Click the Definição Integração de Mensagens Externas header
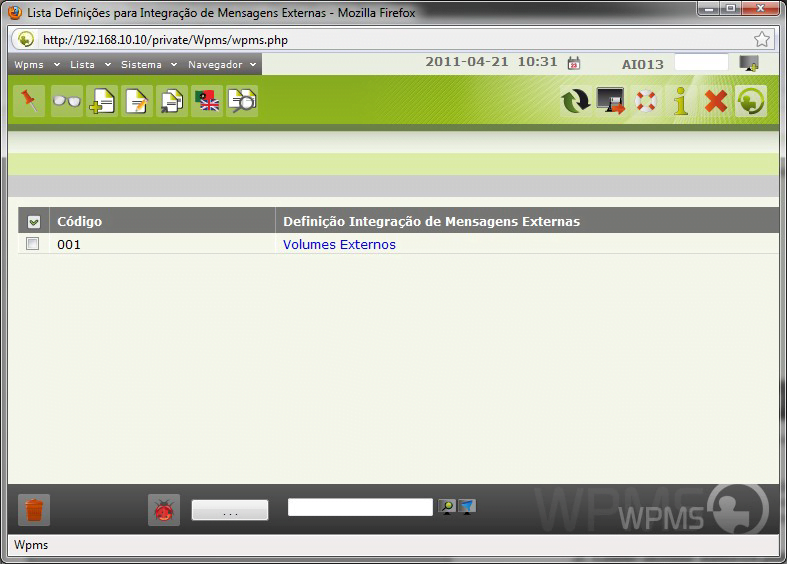This screenshot has width=787, height=564. pyautogui.click(x=432, y=221)
